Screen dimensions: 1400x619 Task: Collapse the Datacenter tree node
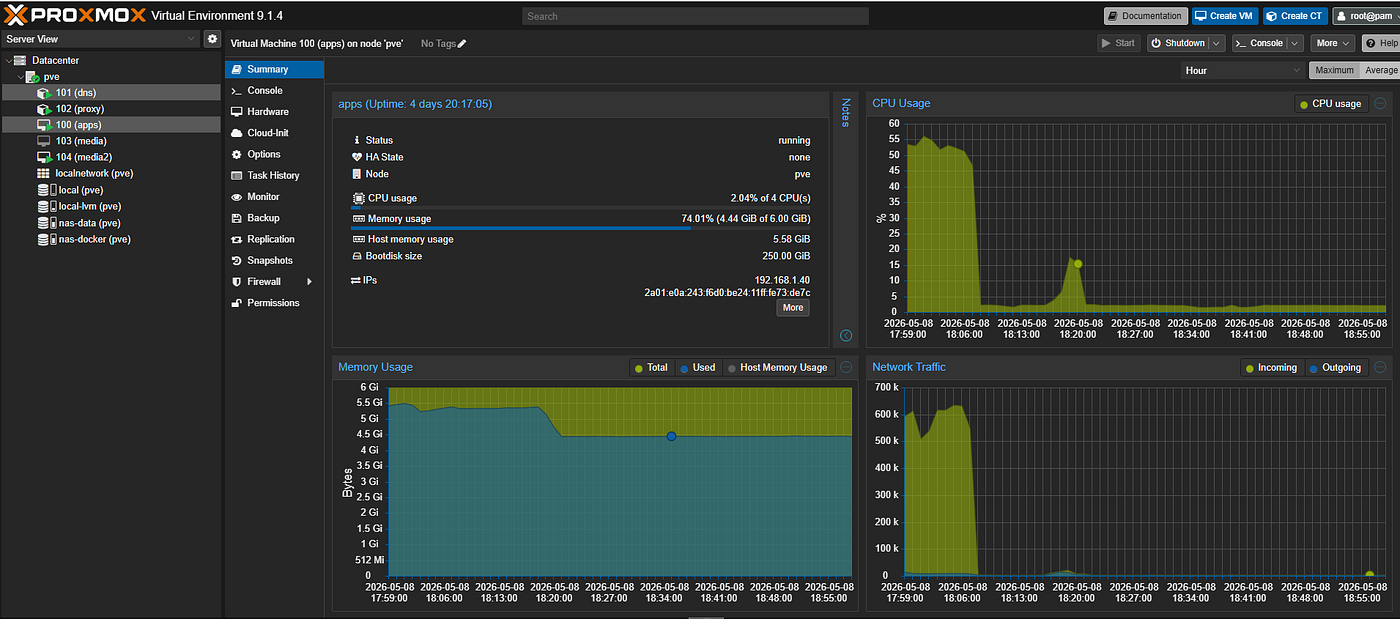pyautogui.click(x=8, y=60)
